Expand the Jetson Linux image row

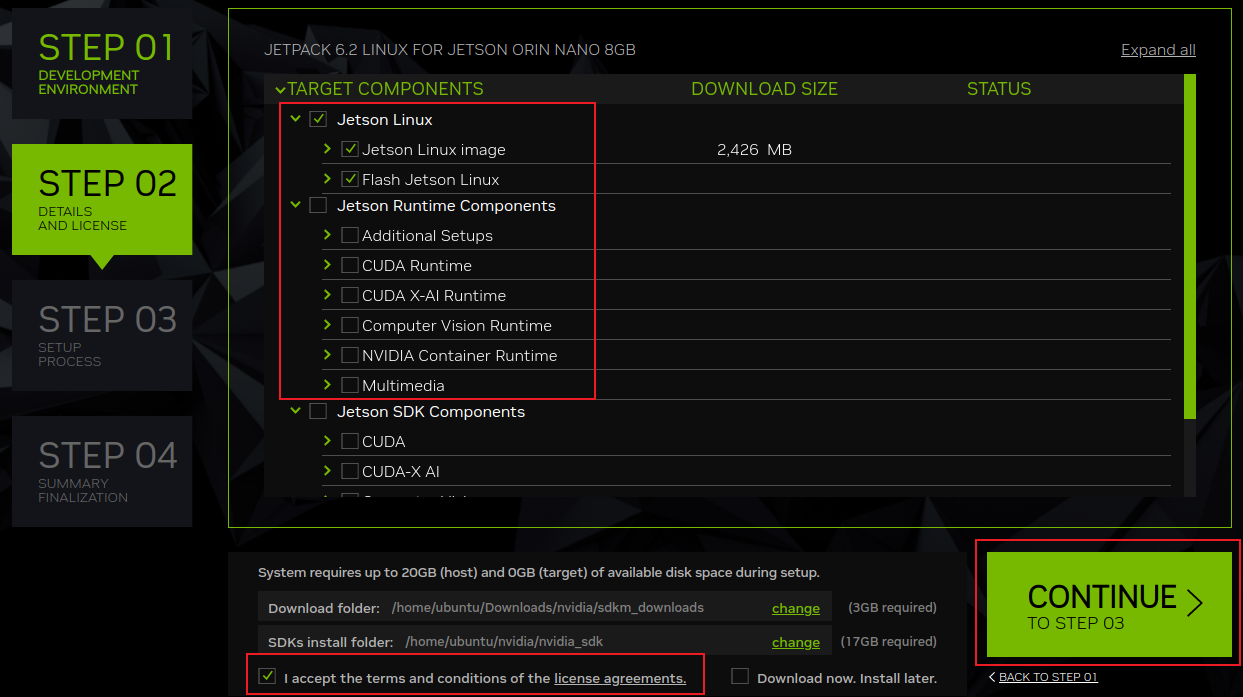pyautogui.click(x=327, y=149)
